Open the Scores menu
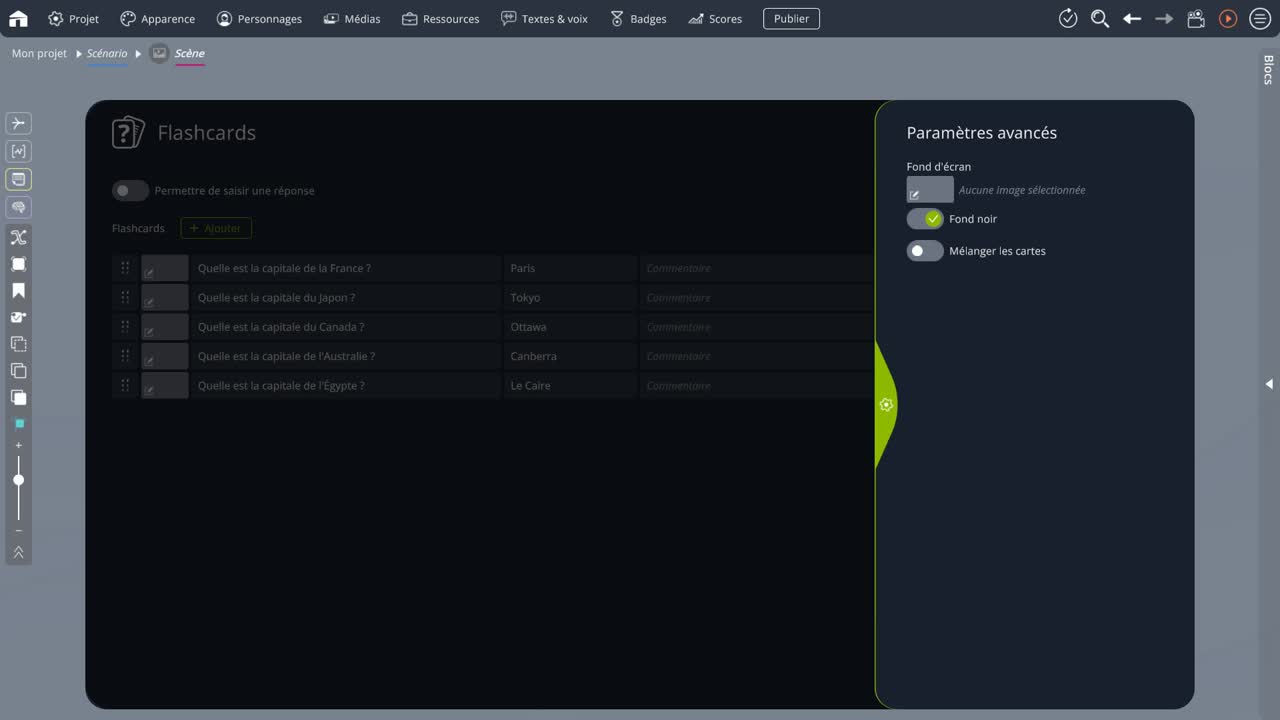The image size is (1280, 720). (715, 18)
